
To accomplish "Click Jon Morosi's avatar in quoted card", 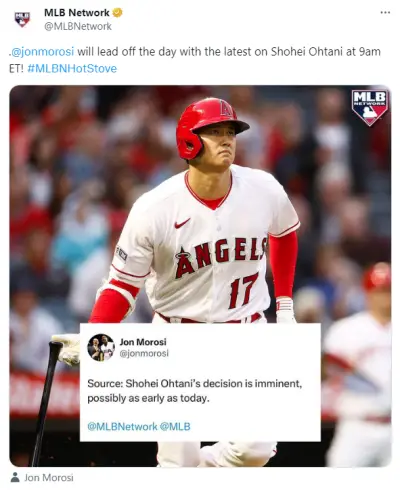I will 101,347.
